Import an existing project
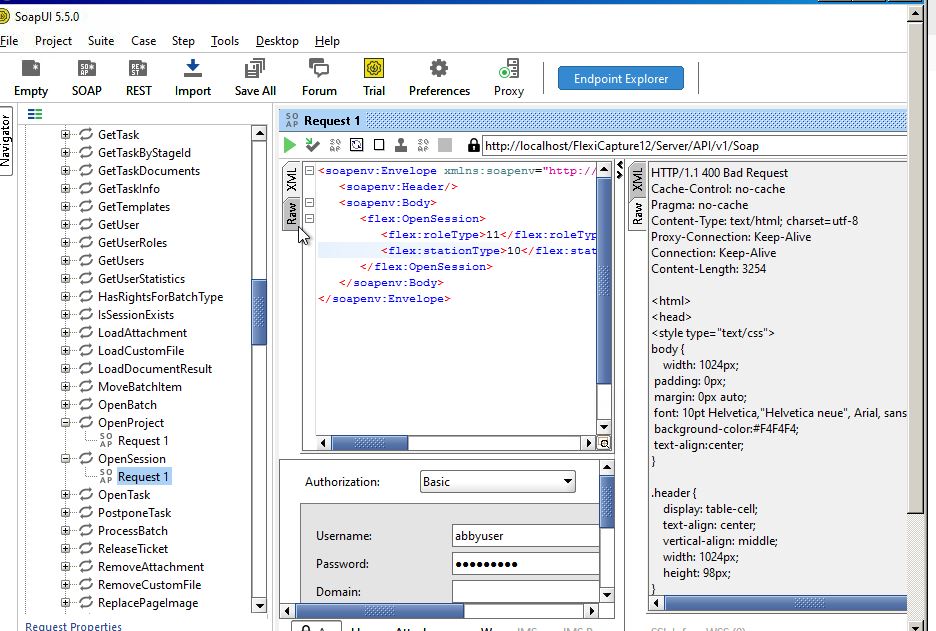Viewport: 936px width, 631px height. click(x=193, y=75)
